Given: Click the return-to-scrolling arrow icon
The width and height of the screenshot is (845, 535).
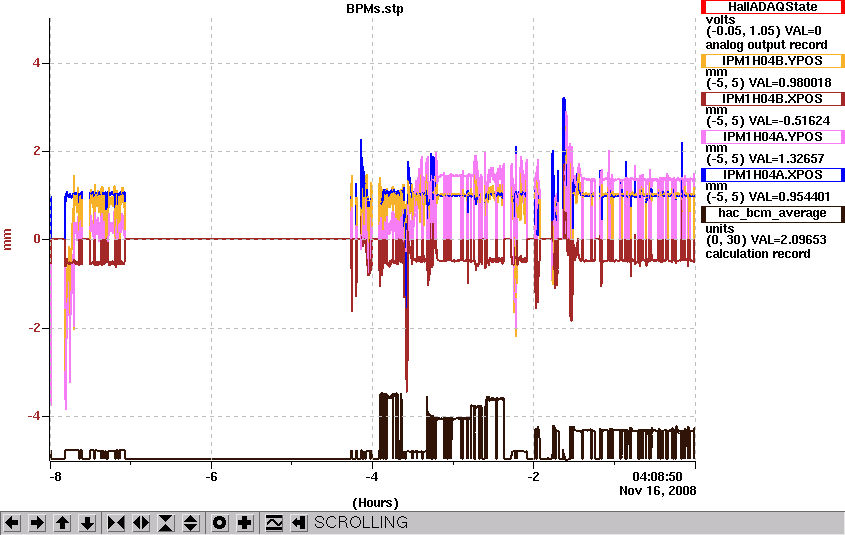Looking at the screenshot, I should click(299, 523).
